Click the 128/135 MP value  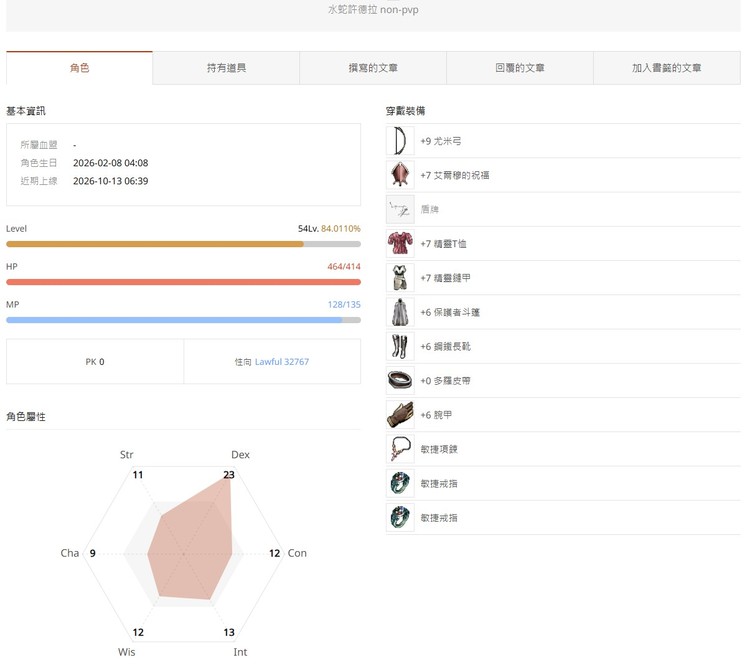tap(344, 305)
